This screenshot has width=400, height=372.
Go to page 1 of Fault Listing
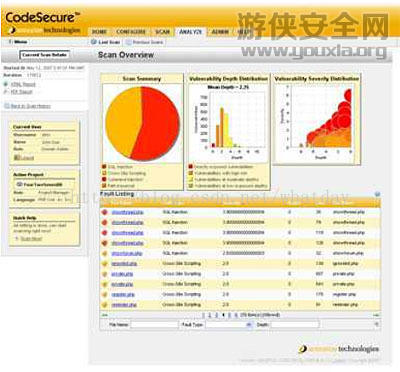(203, 315)
